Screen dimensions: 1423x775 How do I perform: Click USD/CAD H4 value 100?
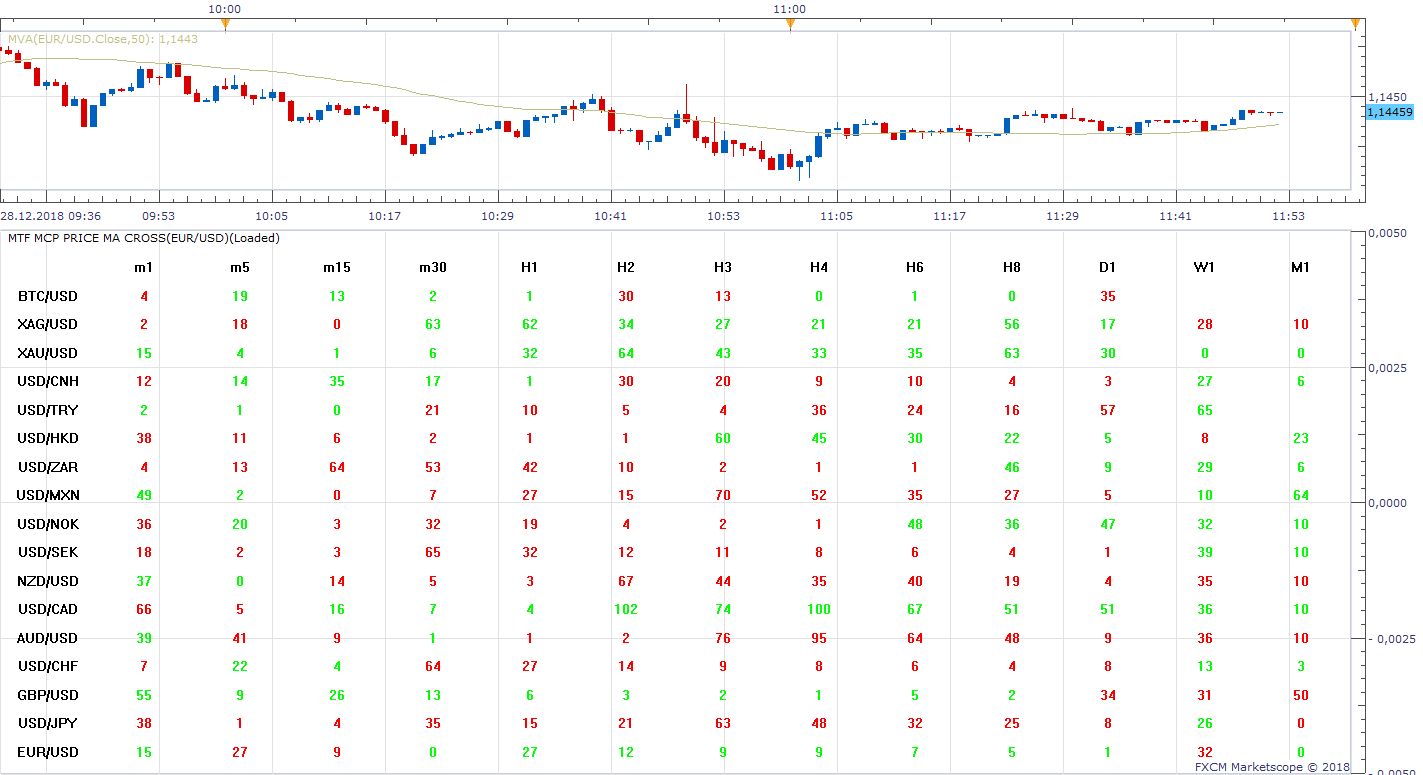pos(819,609)
